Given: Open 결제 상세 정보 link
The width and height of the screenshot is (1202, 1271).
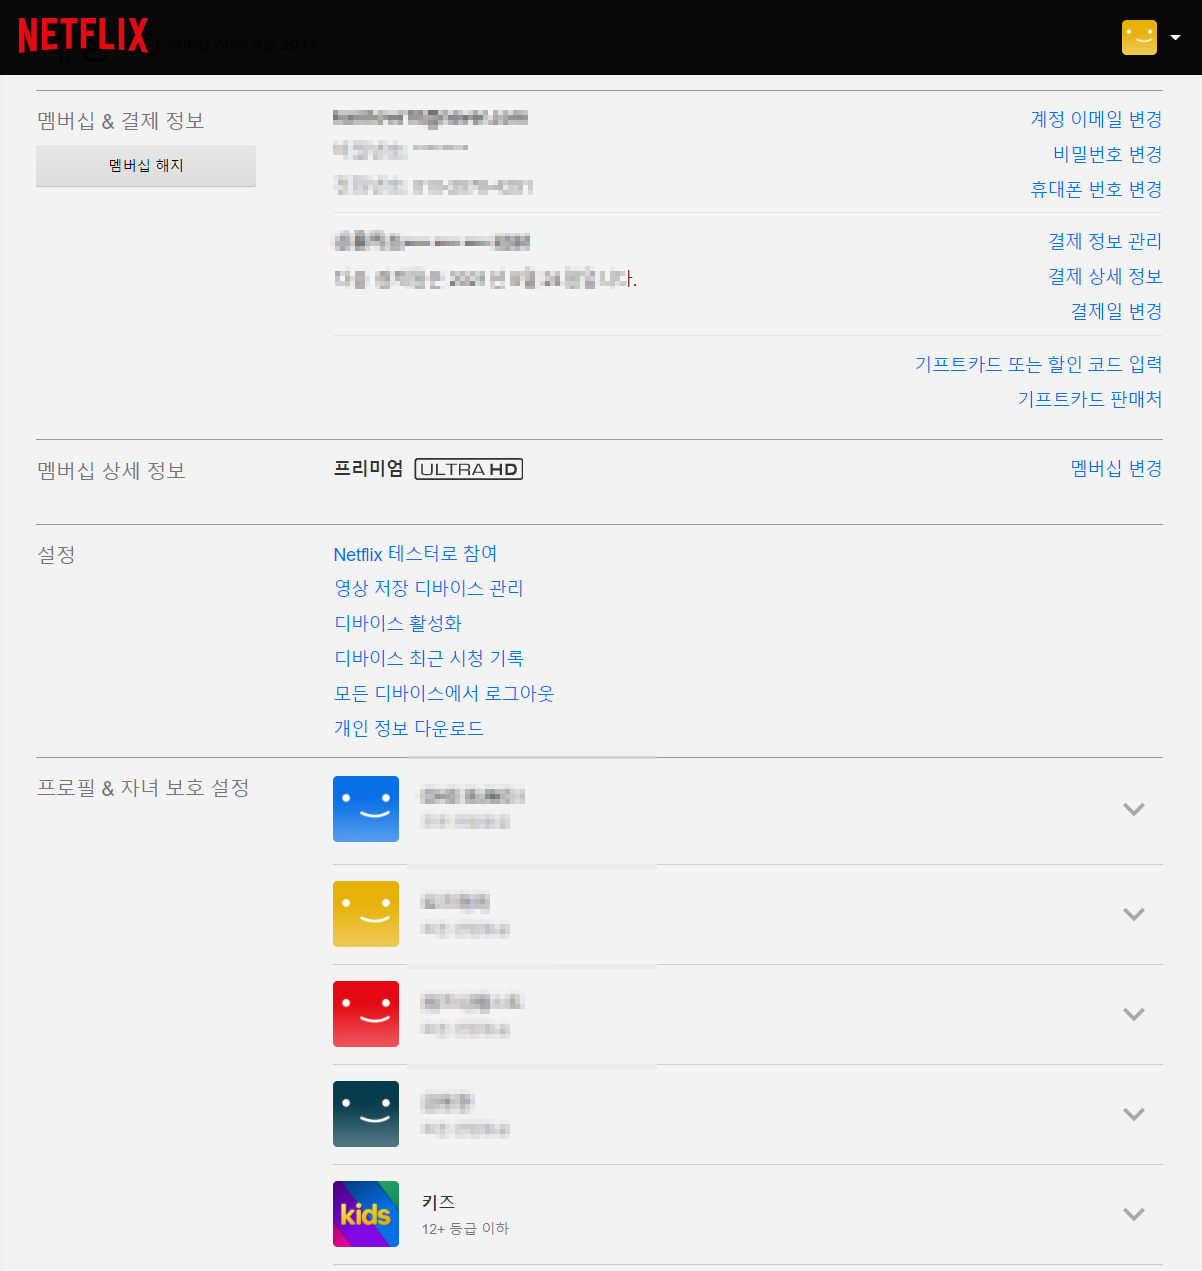Looking at the screenshot, I should coord(1105,276).
